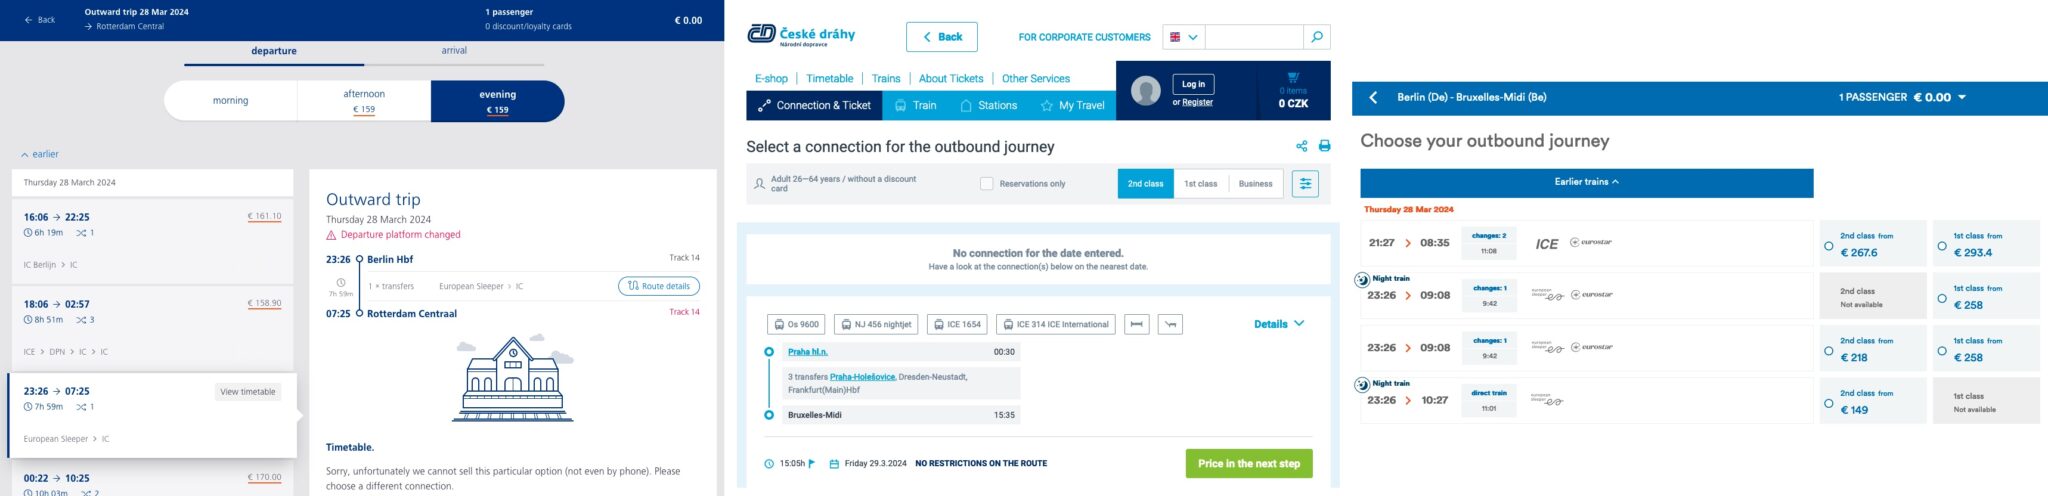
Task: Click the print icon
Action: tap(1324, 146)
